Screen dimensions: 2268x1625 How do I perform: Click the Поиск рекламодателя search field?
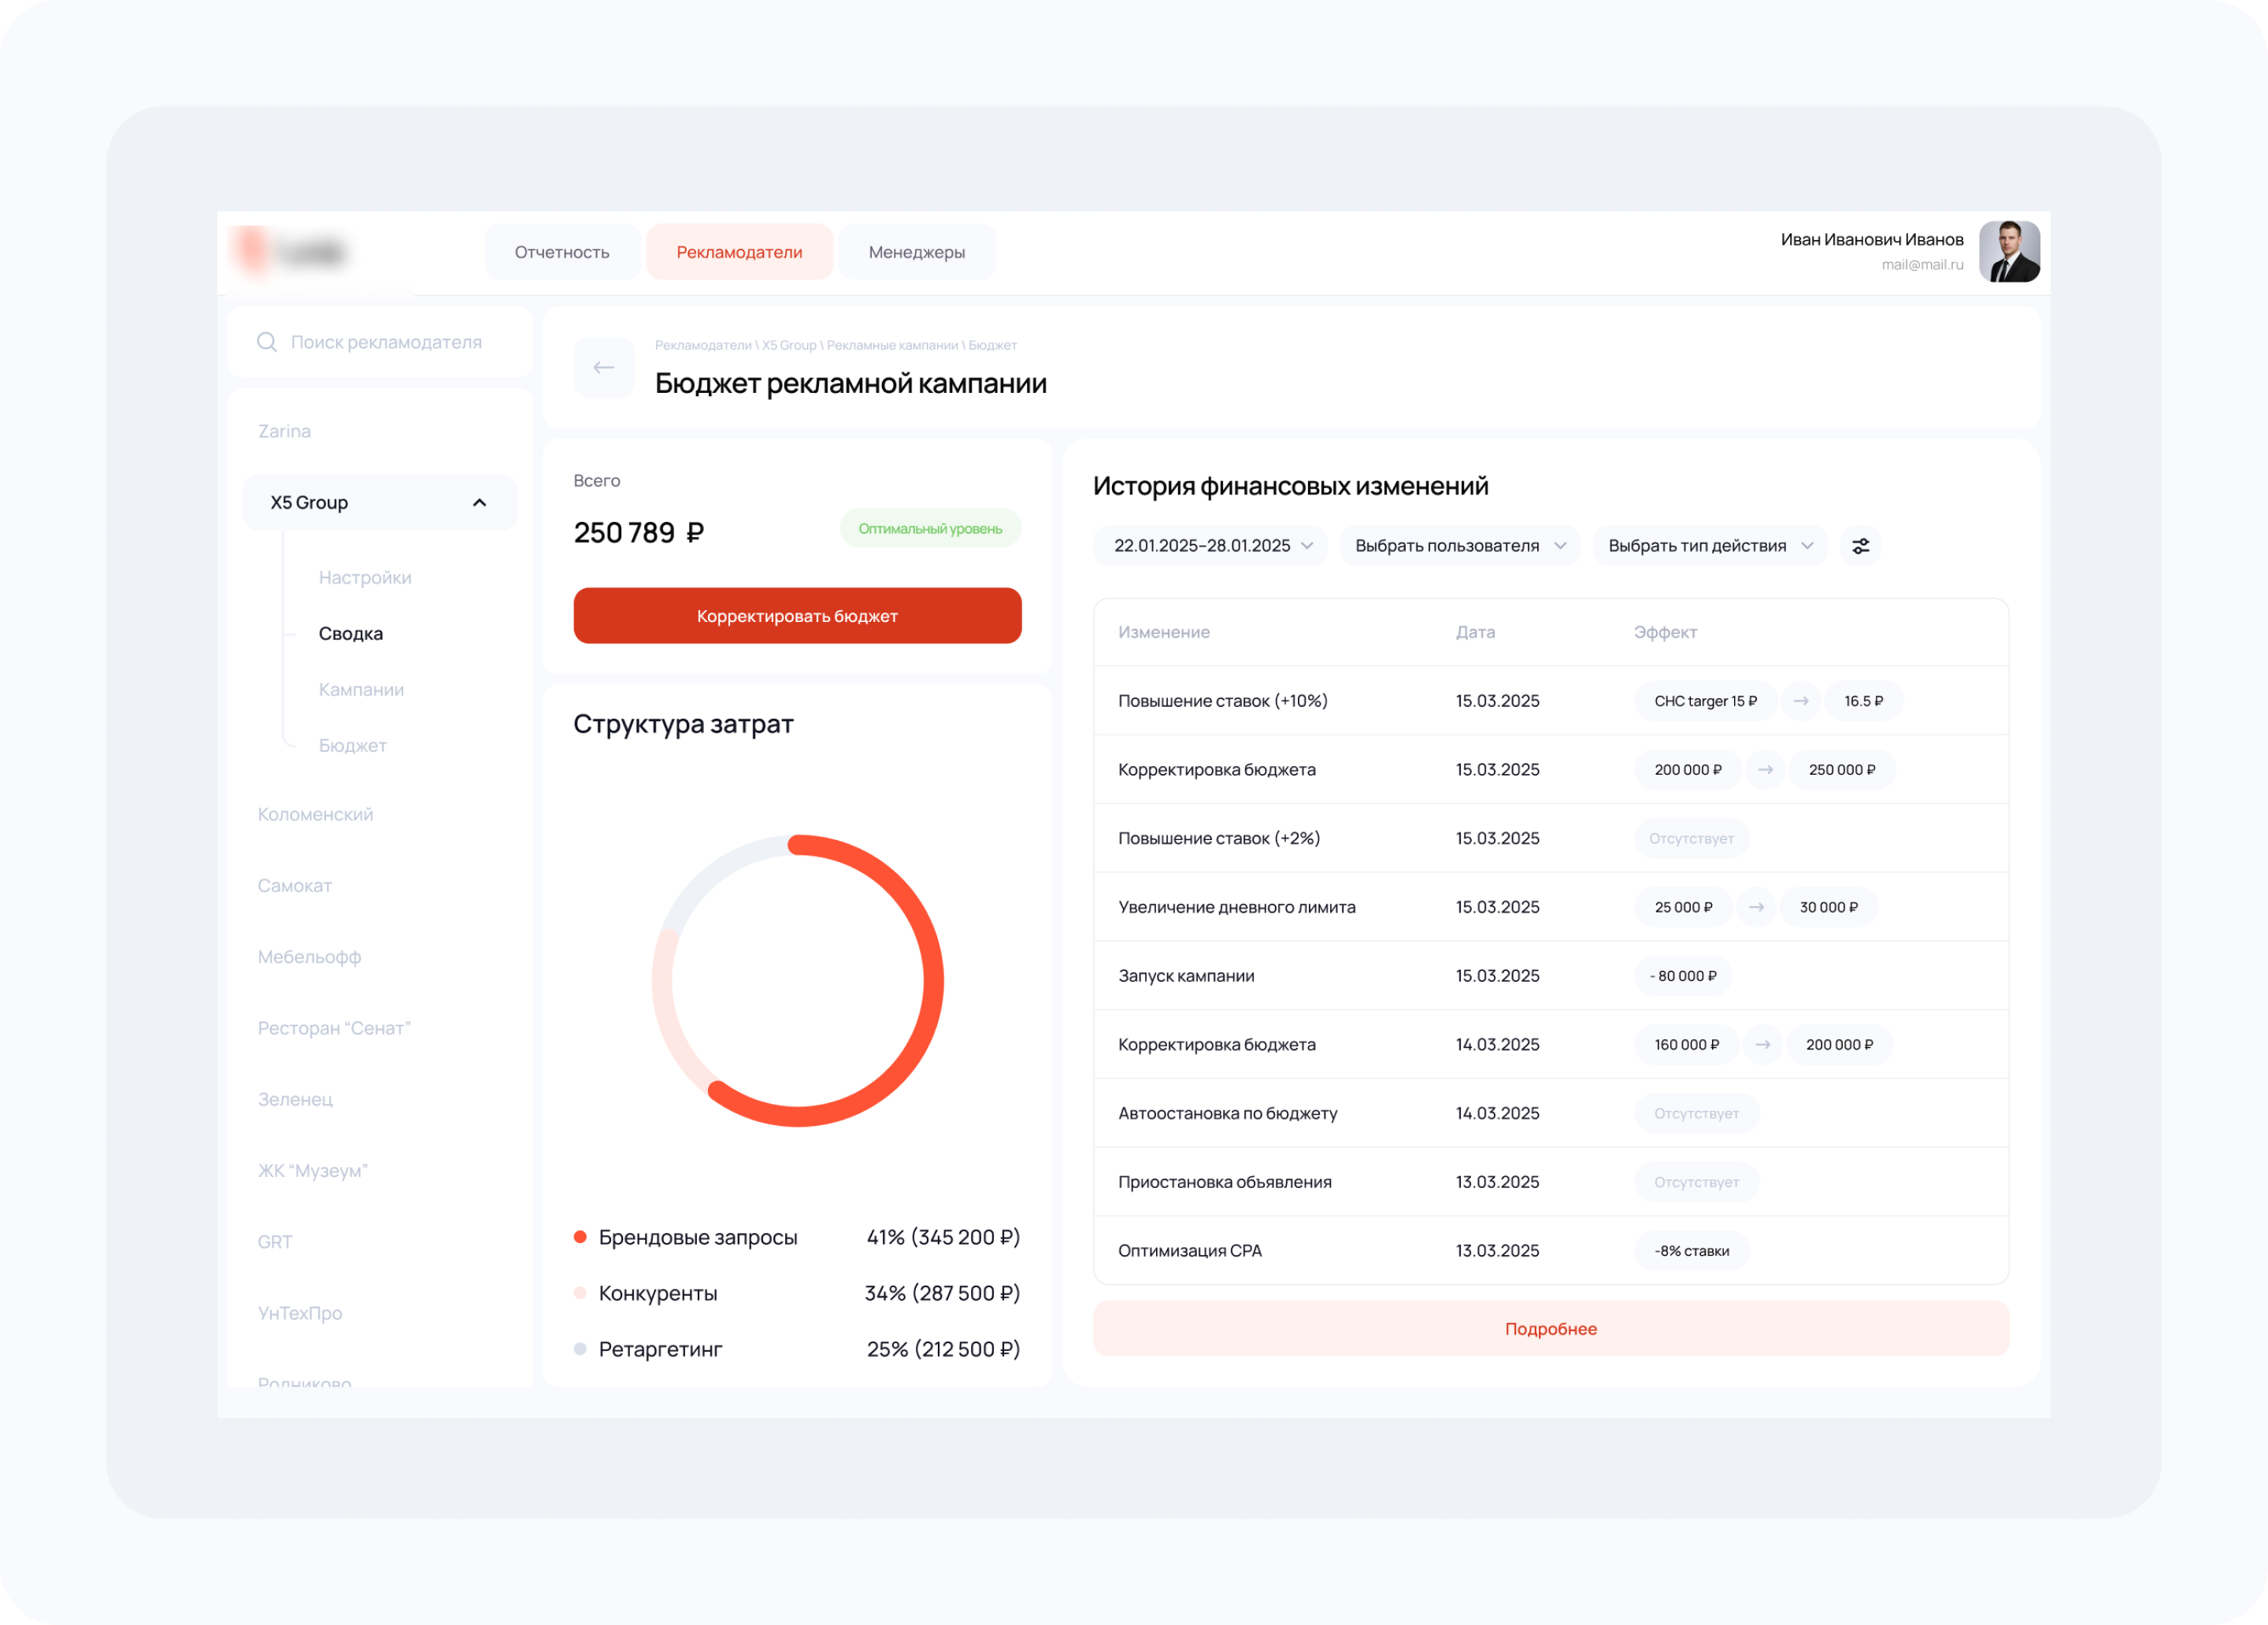tap(386, 342)
